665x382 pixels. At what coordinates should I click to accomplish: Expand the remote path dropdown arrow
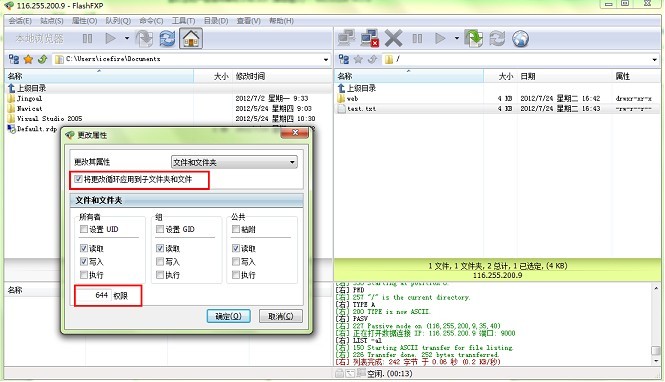(654, 60)
